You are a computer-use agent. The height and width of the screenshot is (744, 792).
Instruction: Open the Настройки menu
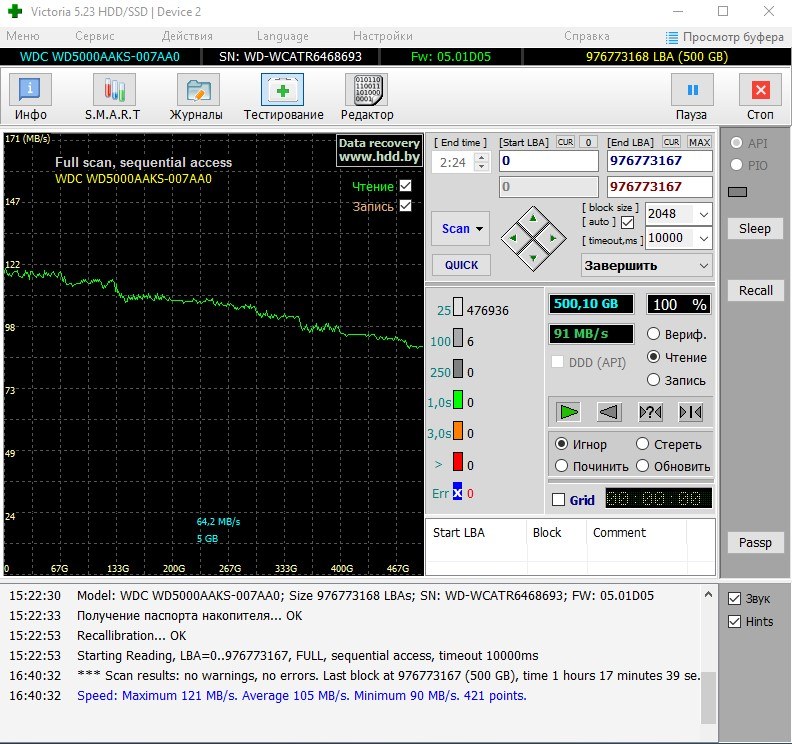(x=383, y=36)
